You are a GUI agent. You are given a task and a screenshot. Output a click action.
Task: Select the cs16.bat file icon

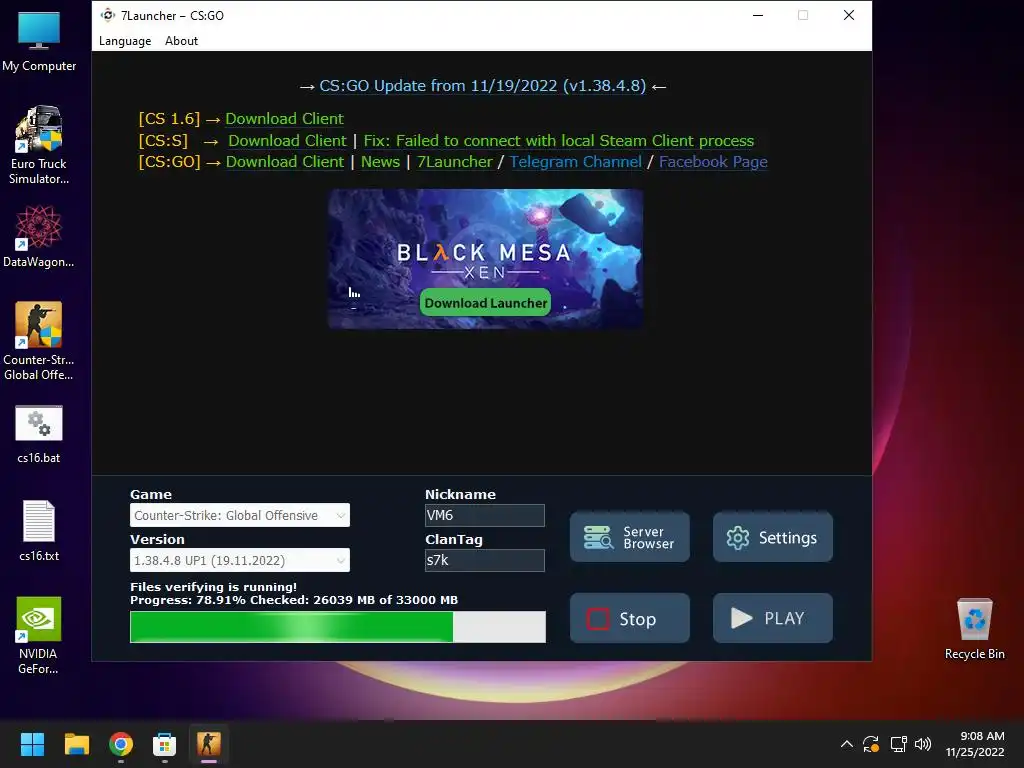(39, 434)
